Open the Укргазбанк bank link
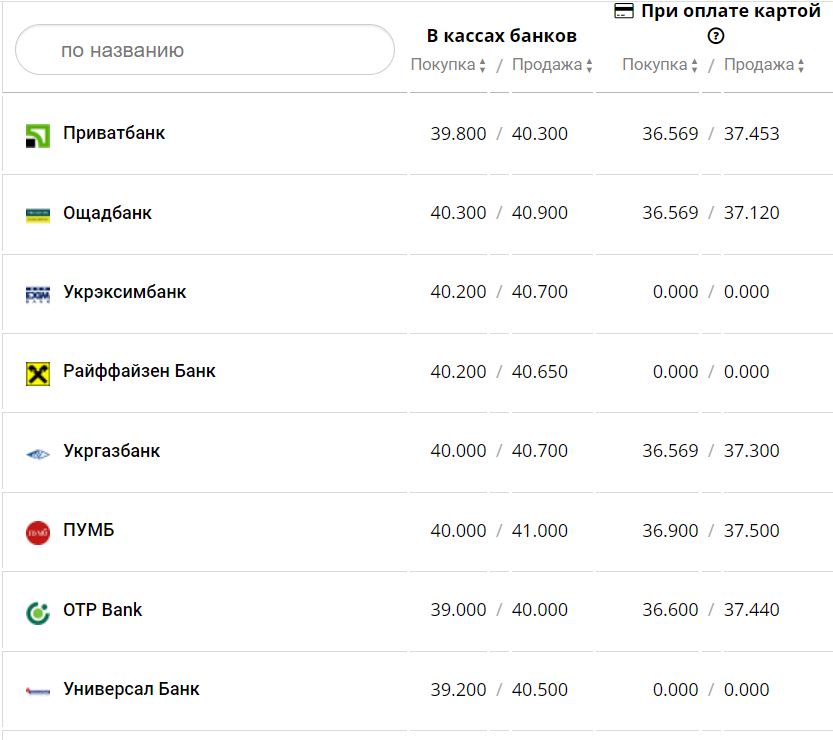This screenshot has width=833, height=740. [x=111, y=451]
